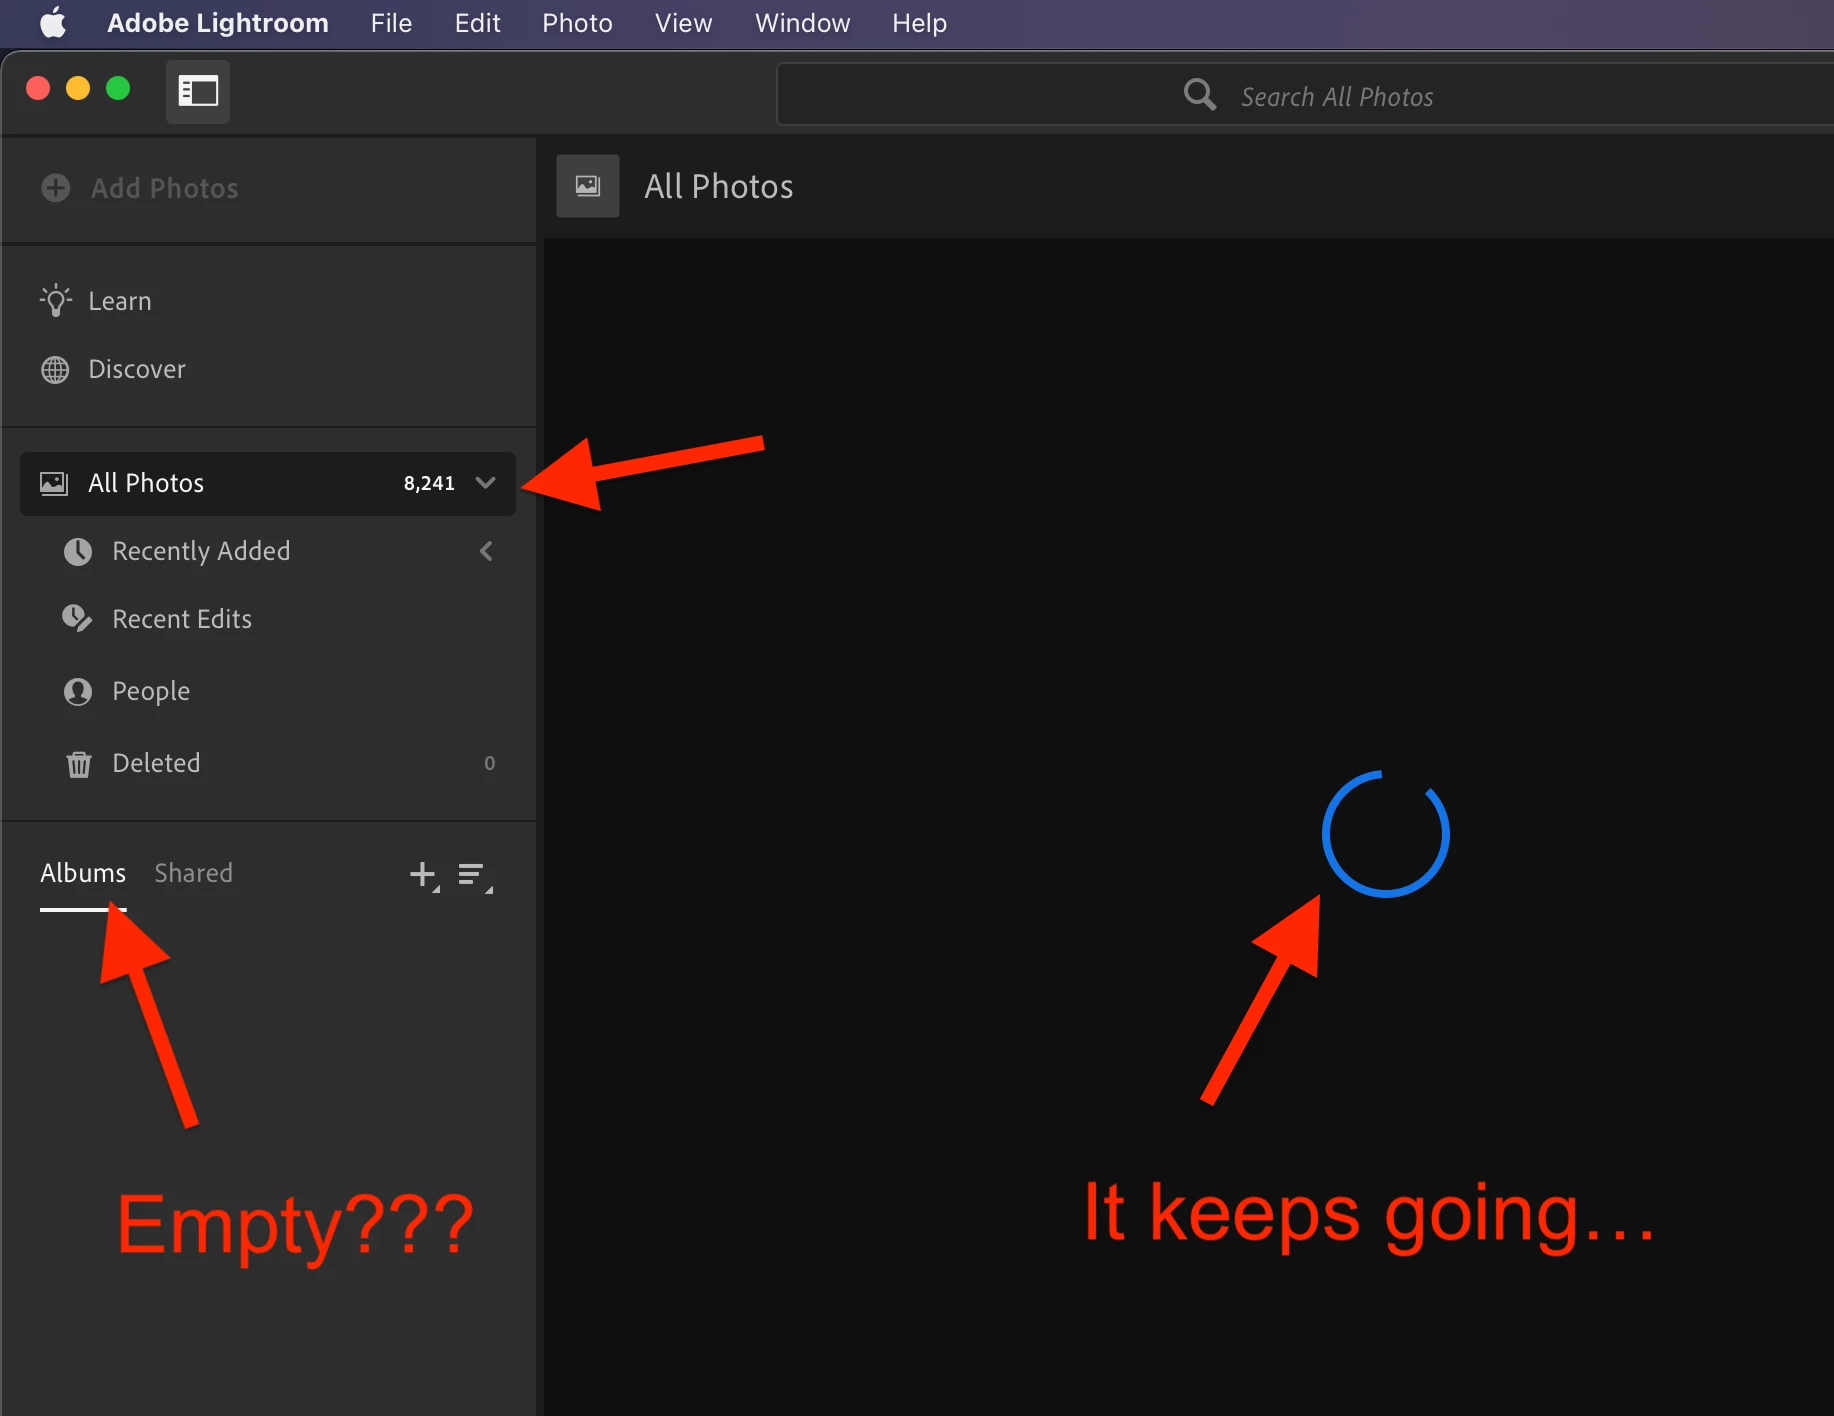Collapse the All Photos chevron

coord(486,483)
